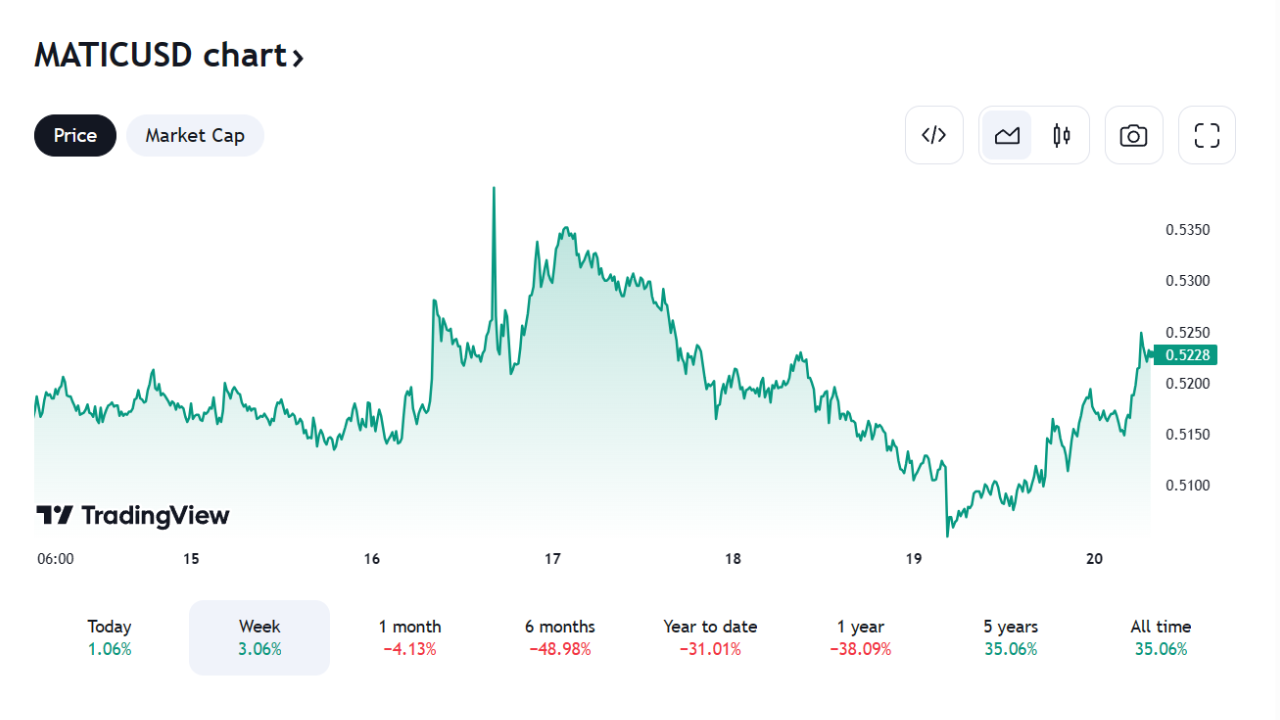Select the Market Cap toggle pill
1280x720 pixels.
(195, 135)
